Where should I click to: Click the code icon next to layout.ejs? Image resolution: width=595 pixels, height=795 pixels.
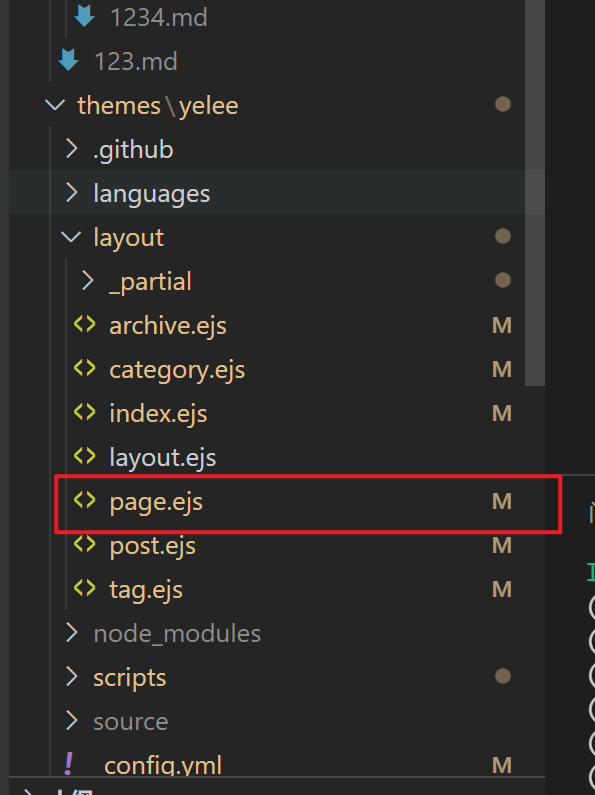coord(85,456)
